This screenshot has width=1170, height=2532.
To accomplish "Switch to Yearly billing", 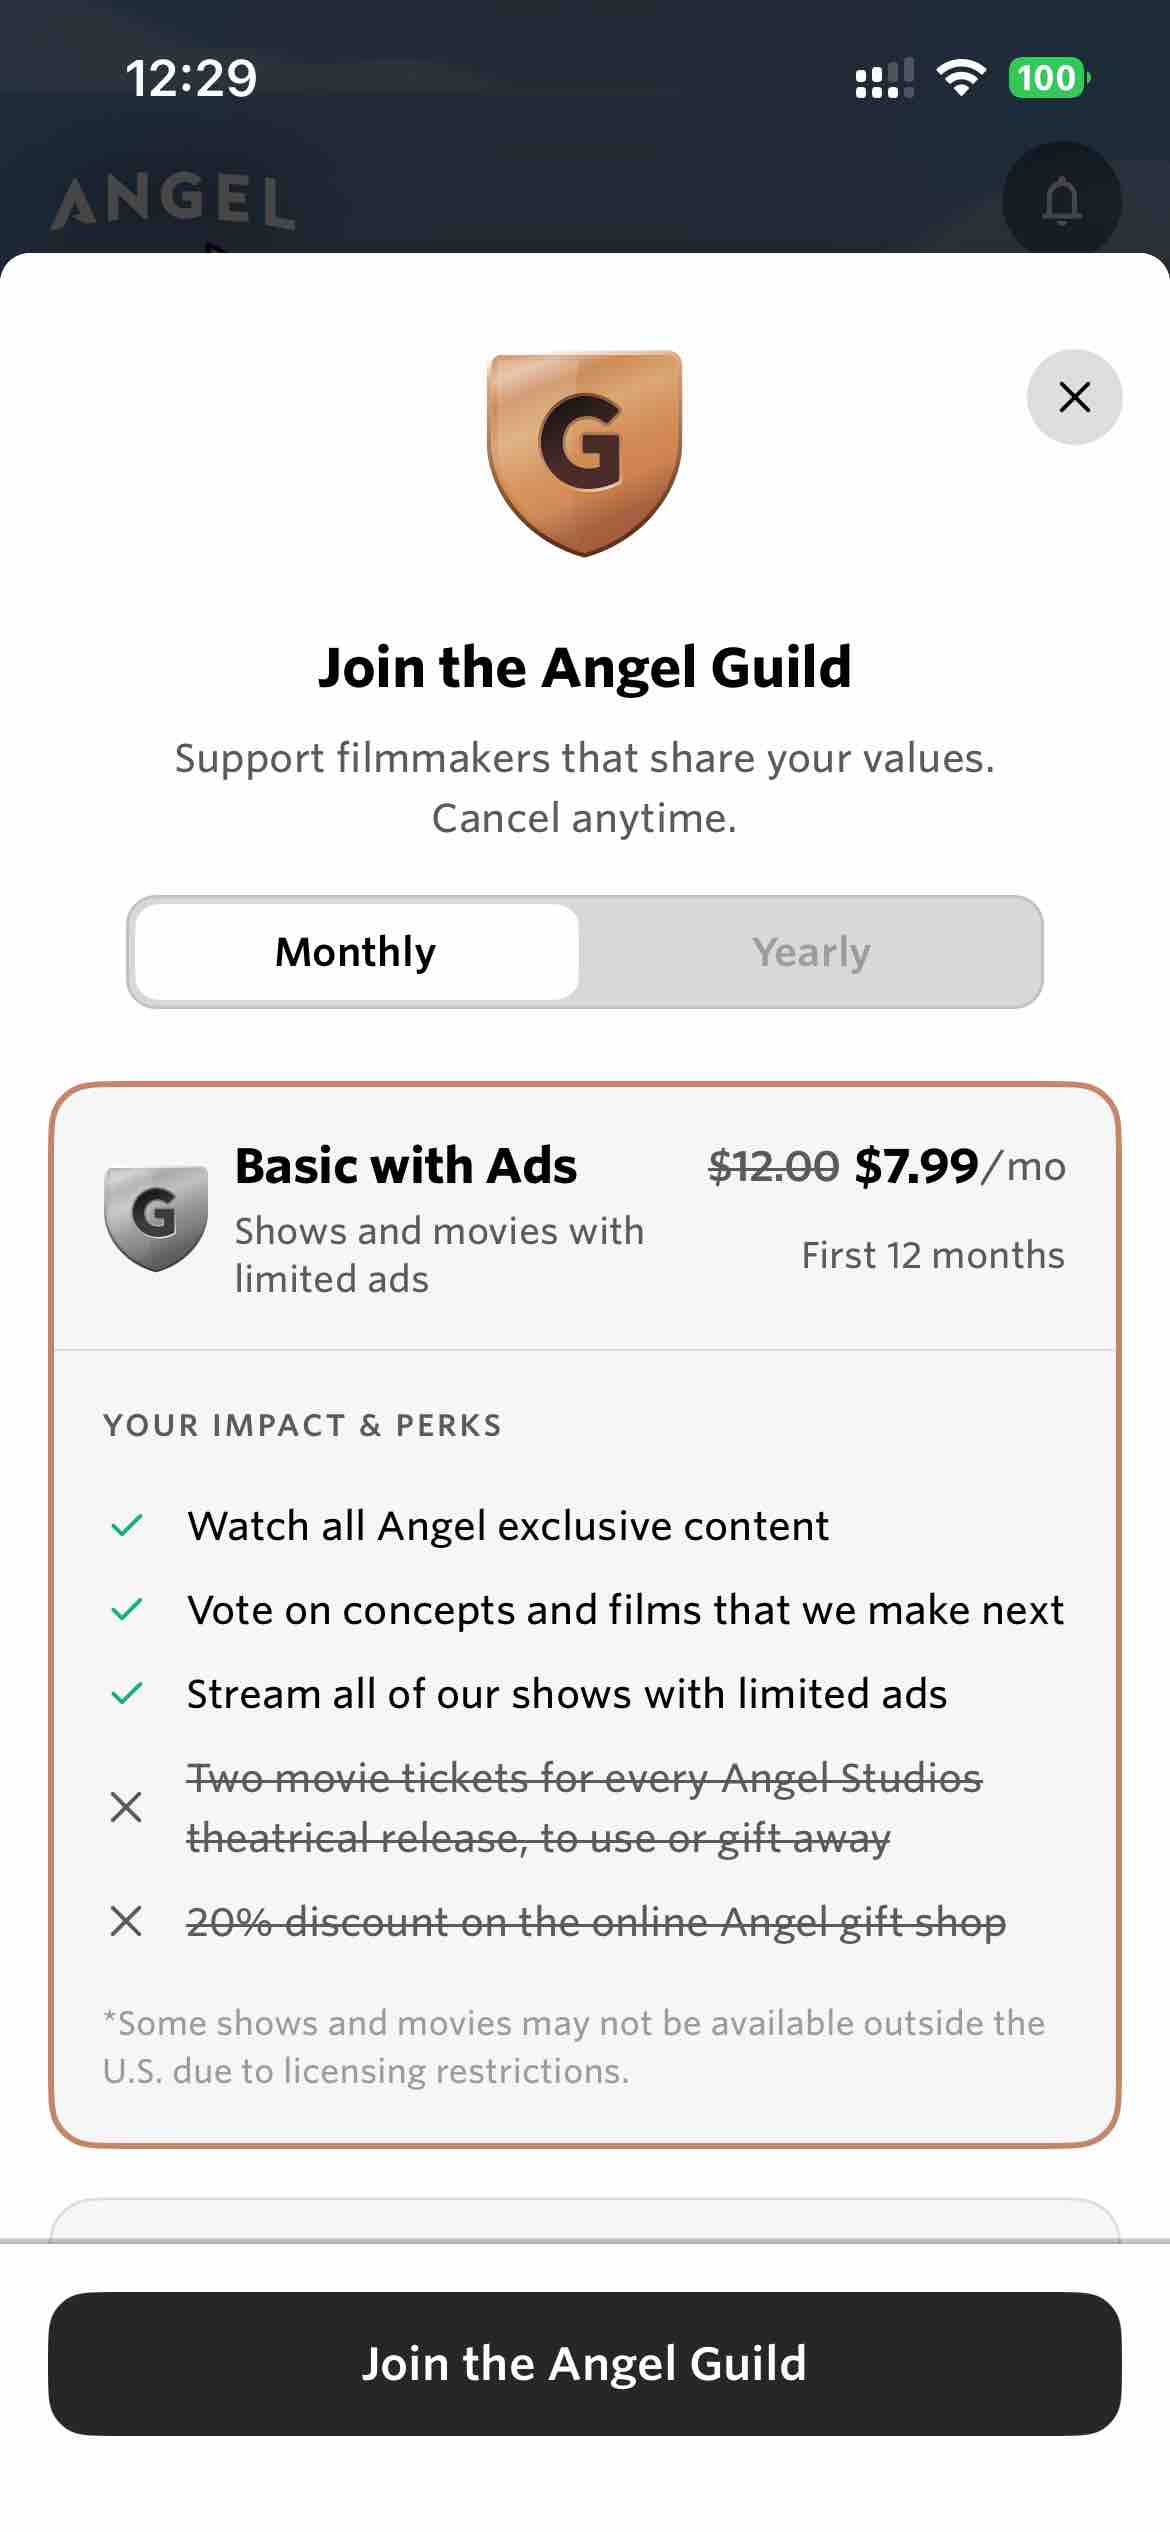I will 811,952.
